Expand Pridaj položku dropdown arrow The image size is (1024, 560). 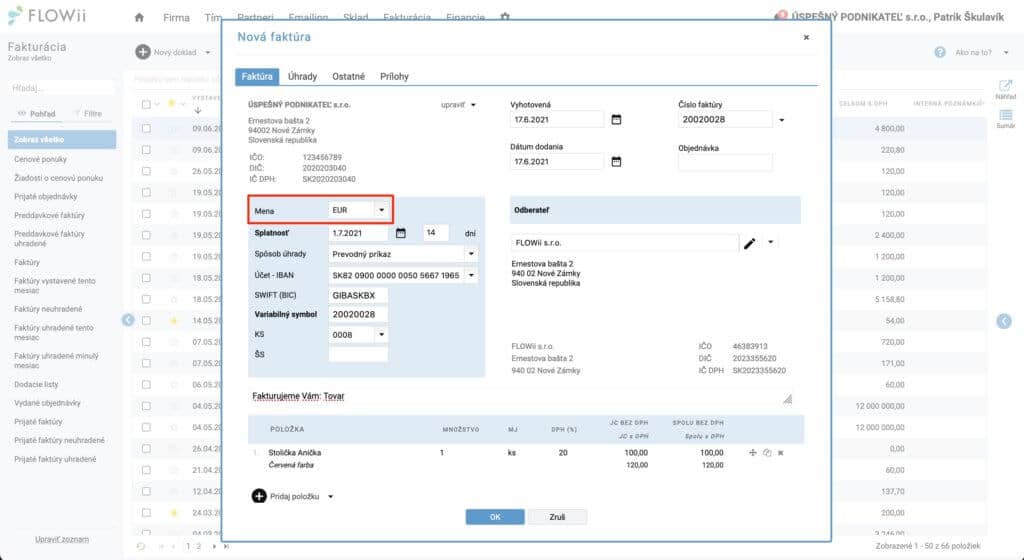[x=330, y=497]
